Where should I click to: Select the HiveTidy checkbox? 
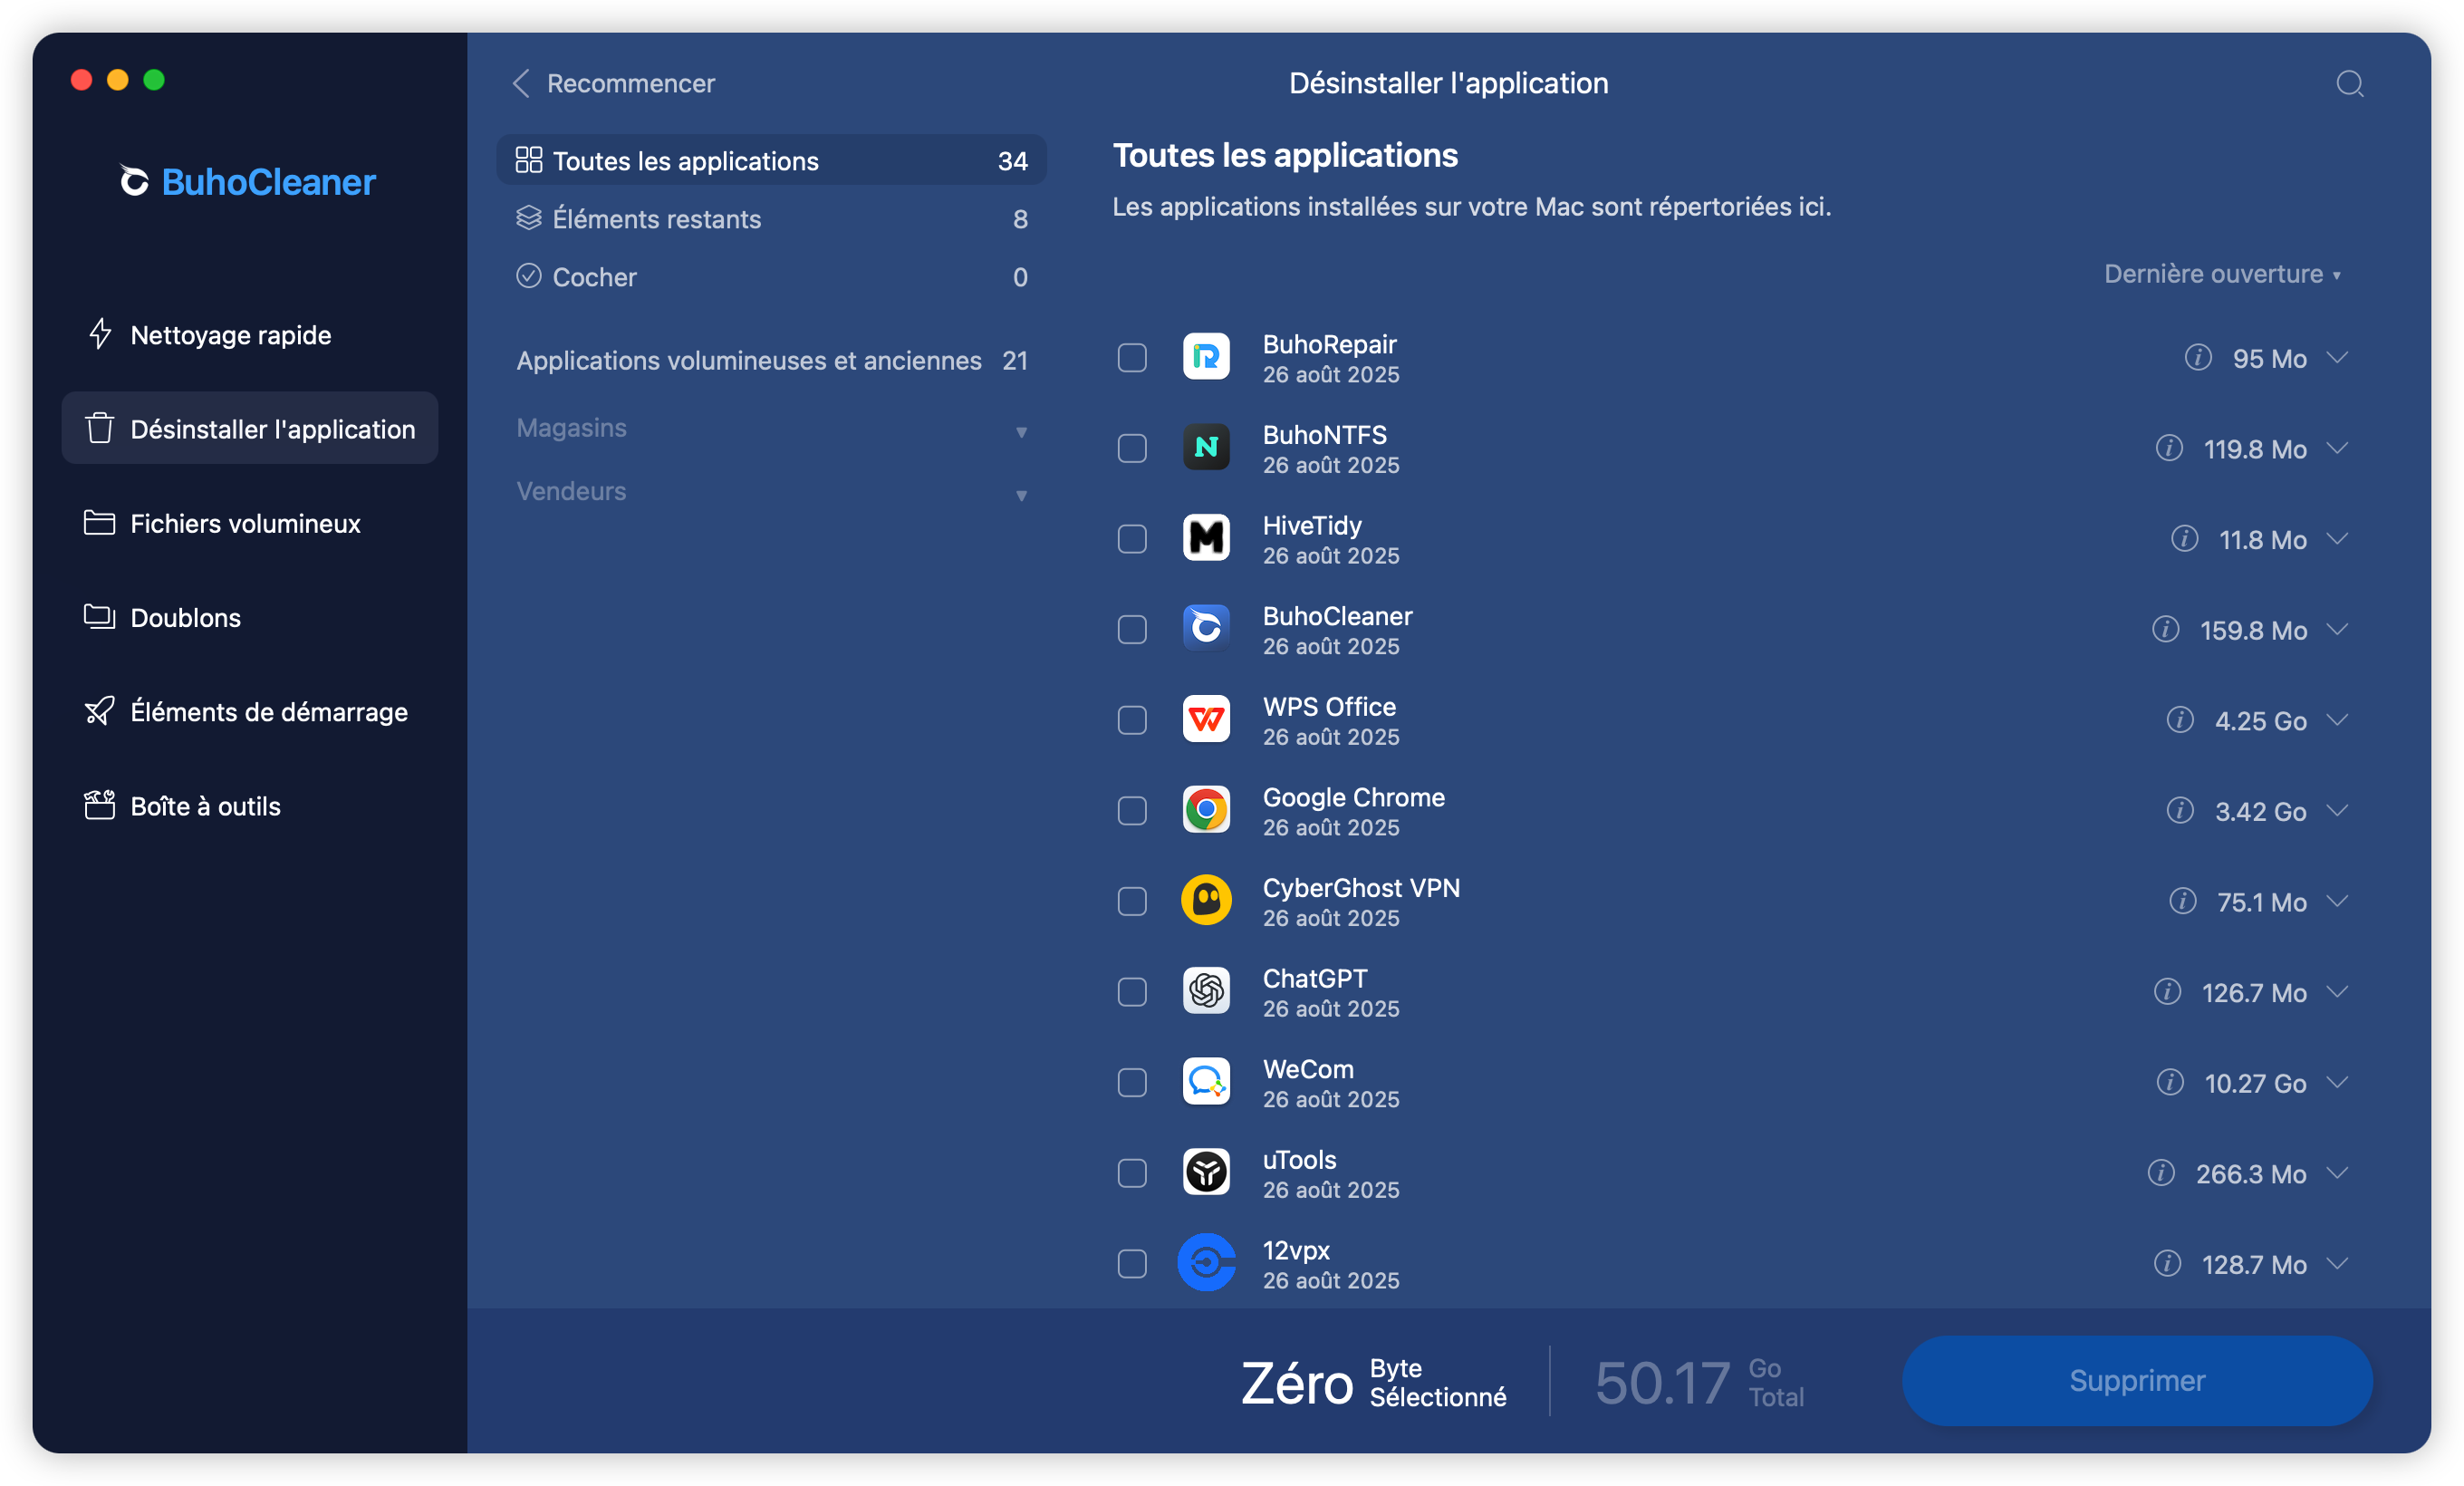tap(1131, 538)
